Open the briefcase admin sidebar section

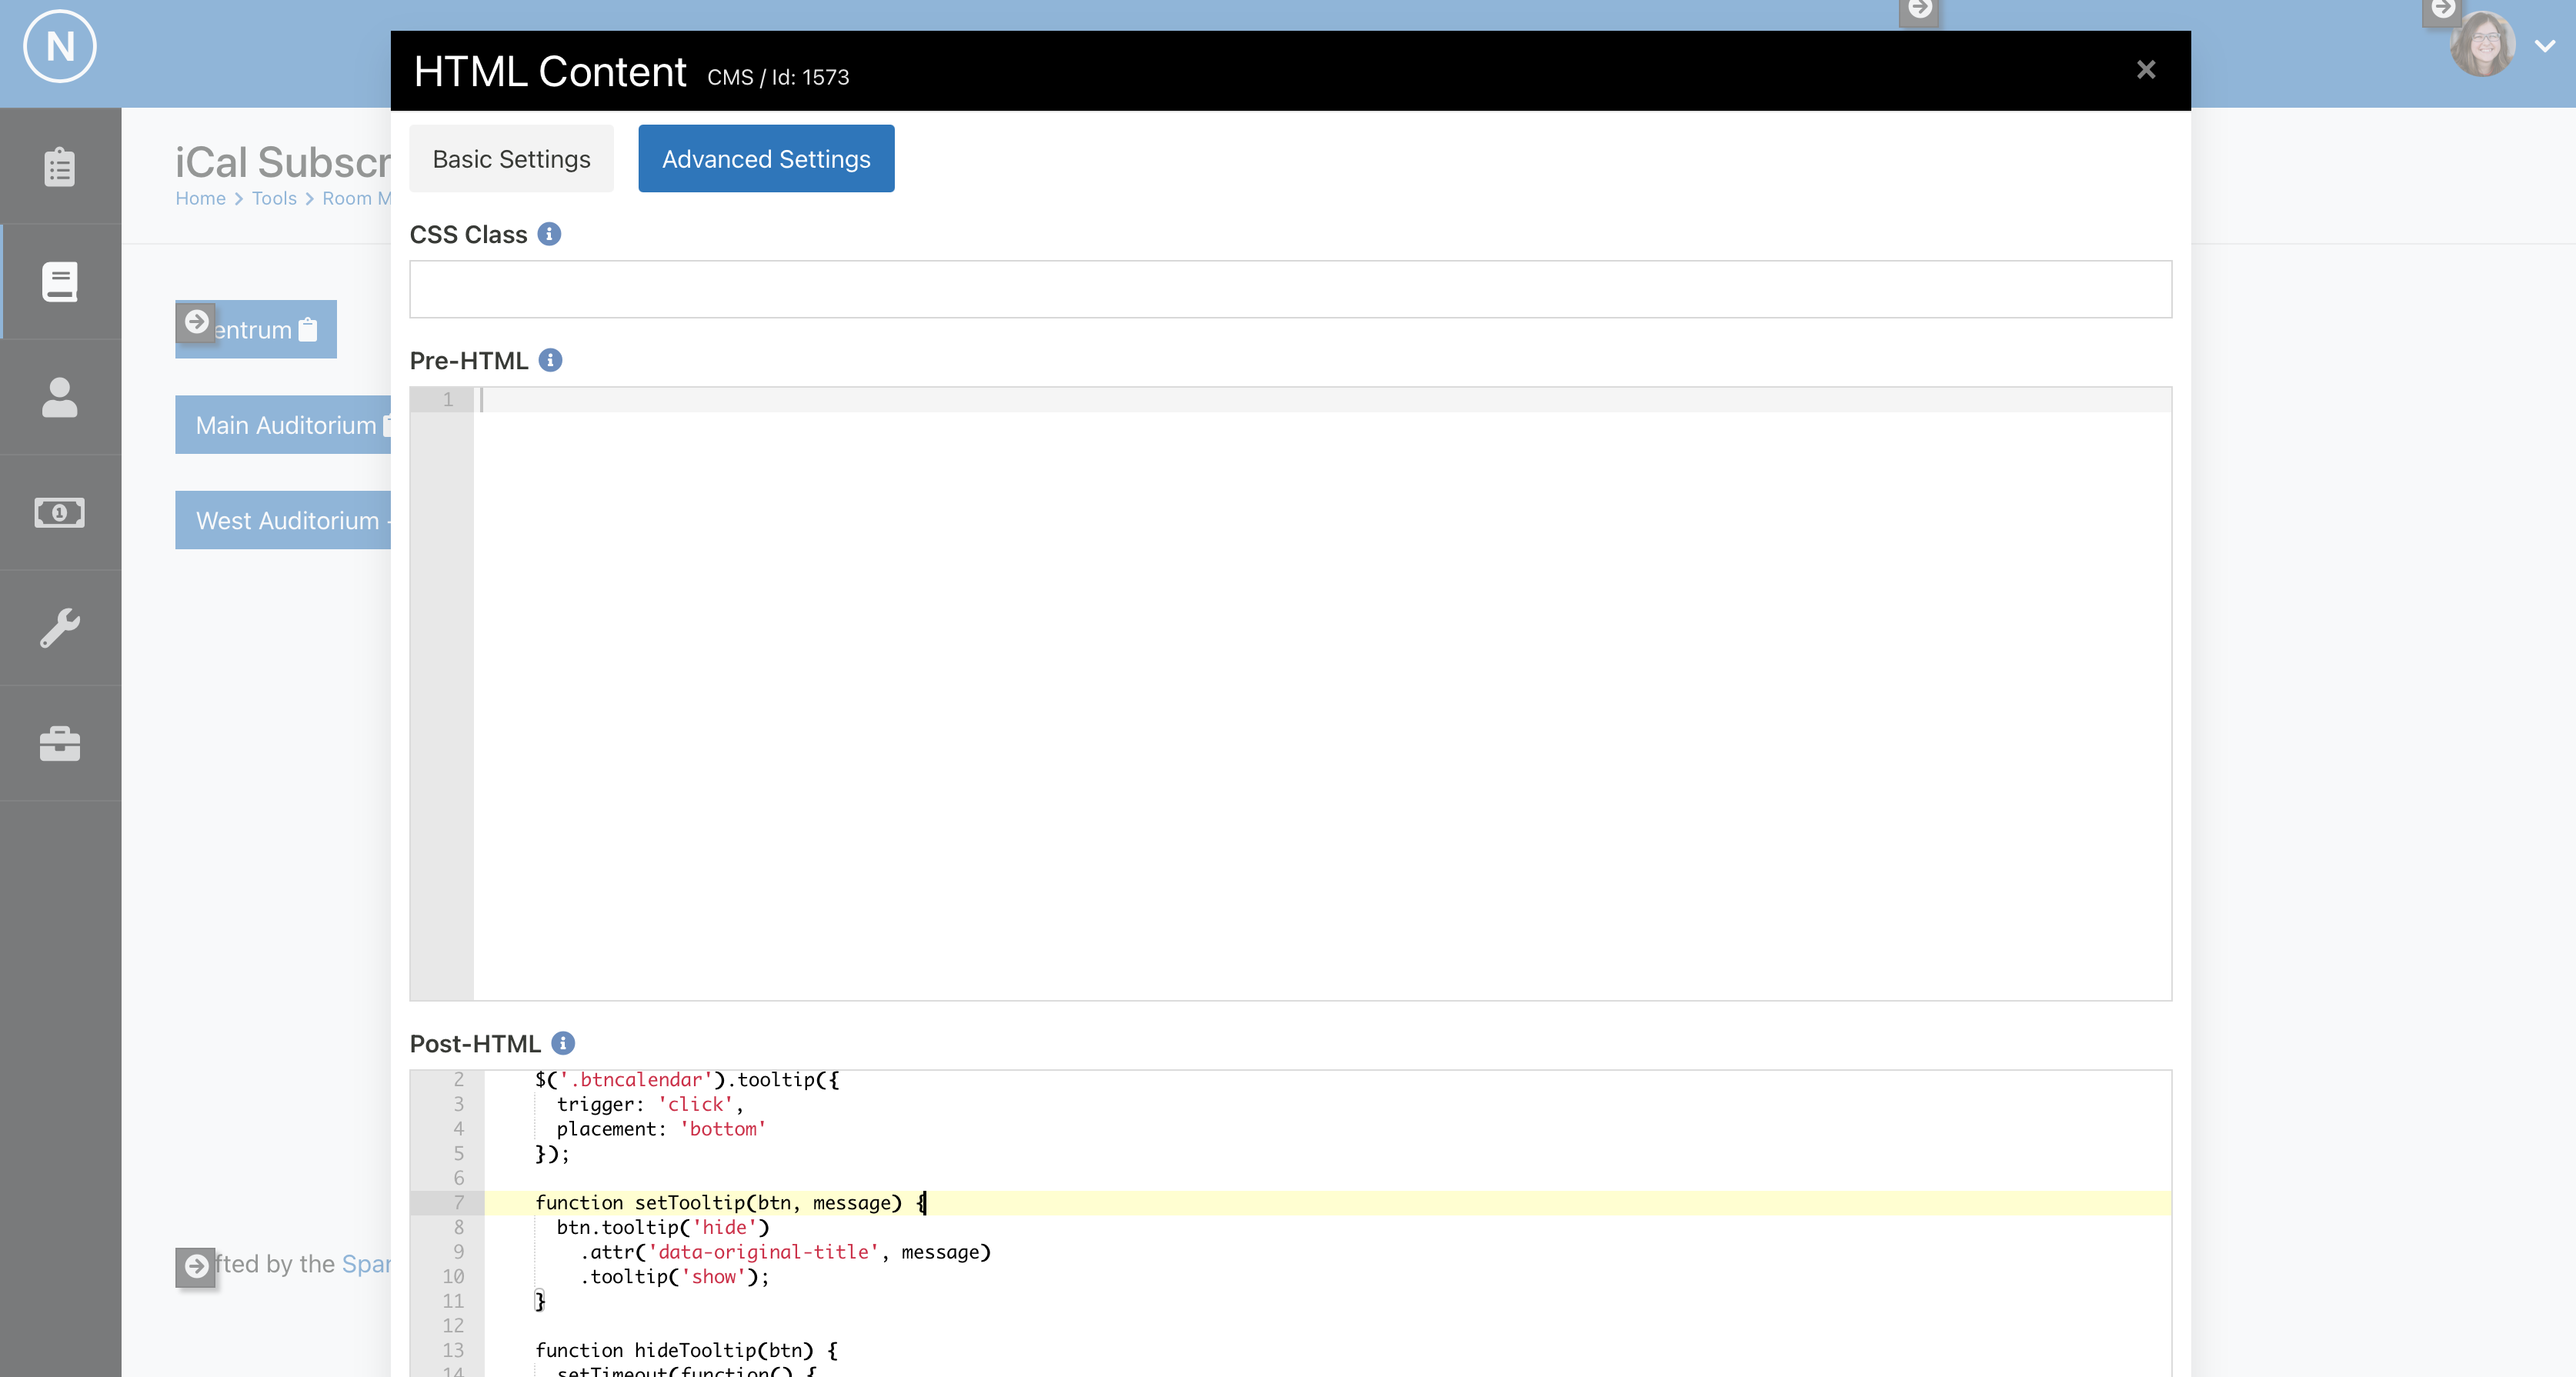coord(60,743)
